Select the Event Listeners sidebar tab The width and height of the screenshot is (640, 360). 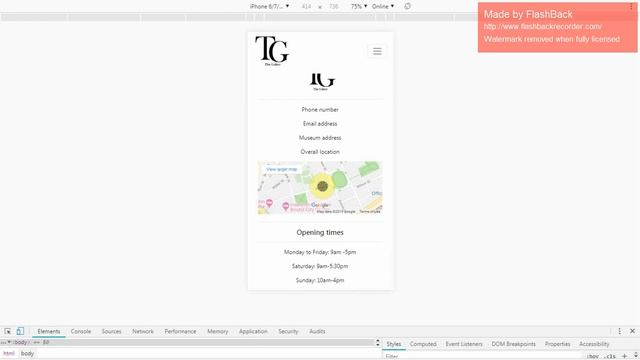[464, 344]
